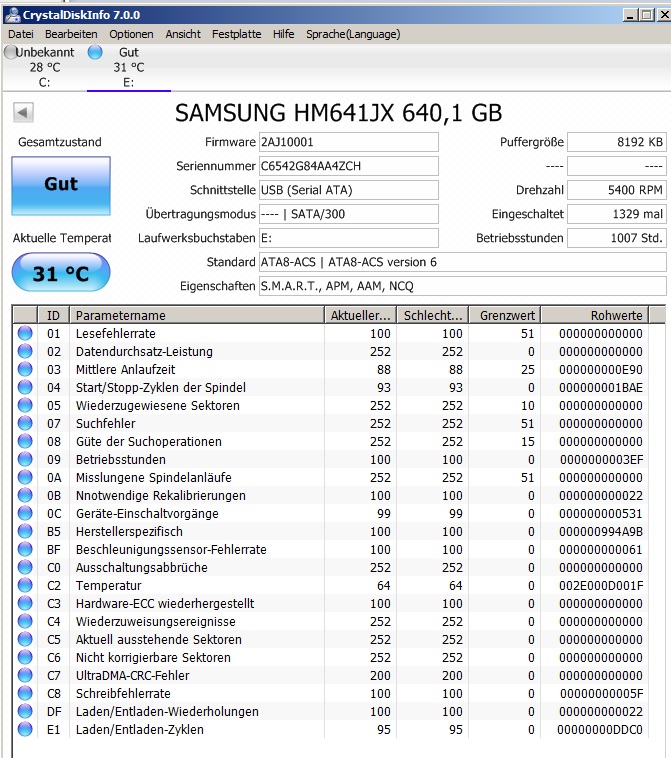This screenshot has width=671, height=758.
Task: Click the Übertragungsmodus field SATA/300
Action: (x=349, y=214)
